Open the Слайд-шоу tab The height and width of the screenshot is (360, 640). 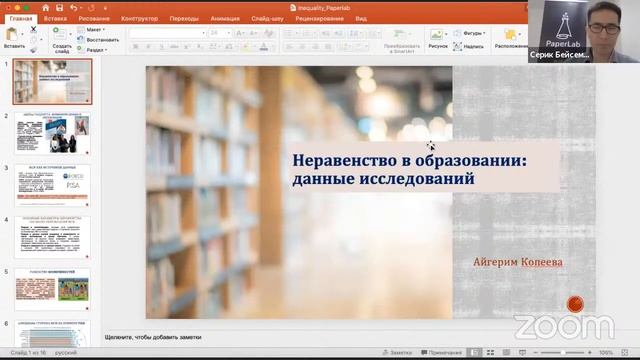pos(267,19)
